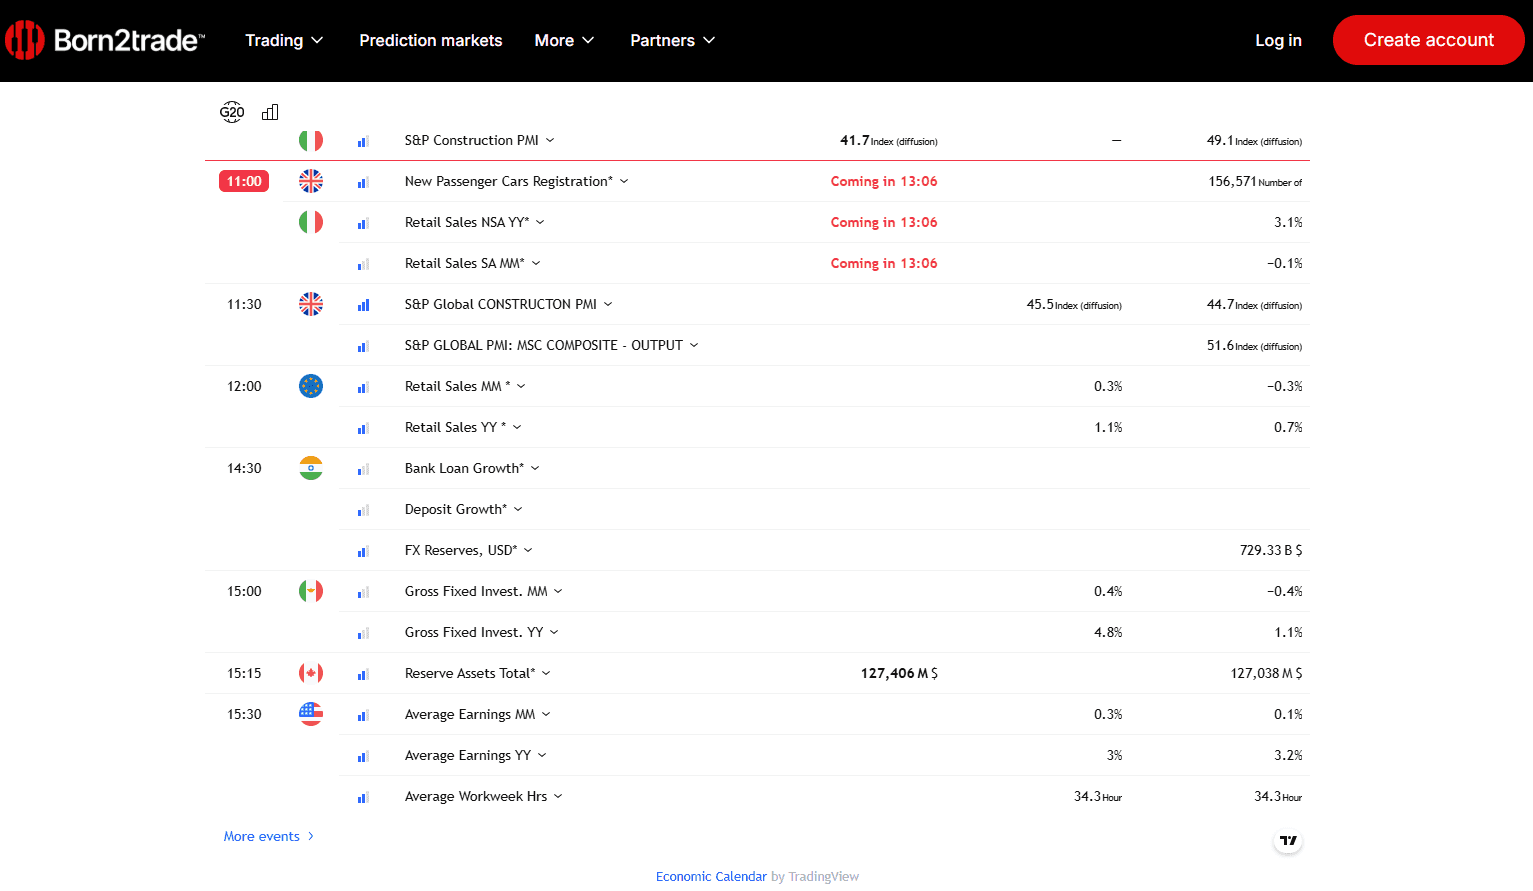The width and height of the screenshot is (1533, 891).
Task: Click S&P GLOBAL PMI: MSC COMPOSITE - OUTPUT name
Action: pyautogui.click(x=543, y=345)
